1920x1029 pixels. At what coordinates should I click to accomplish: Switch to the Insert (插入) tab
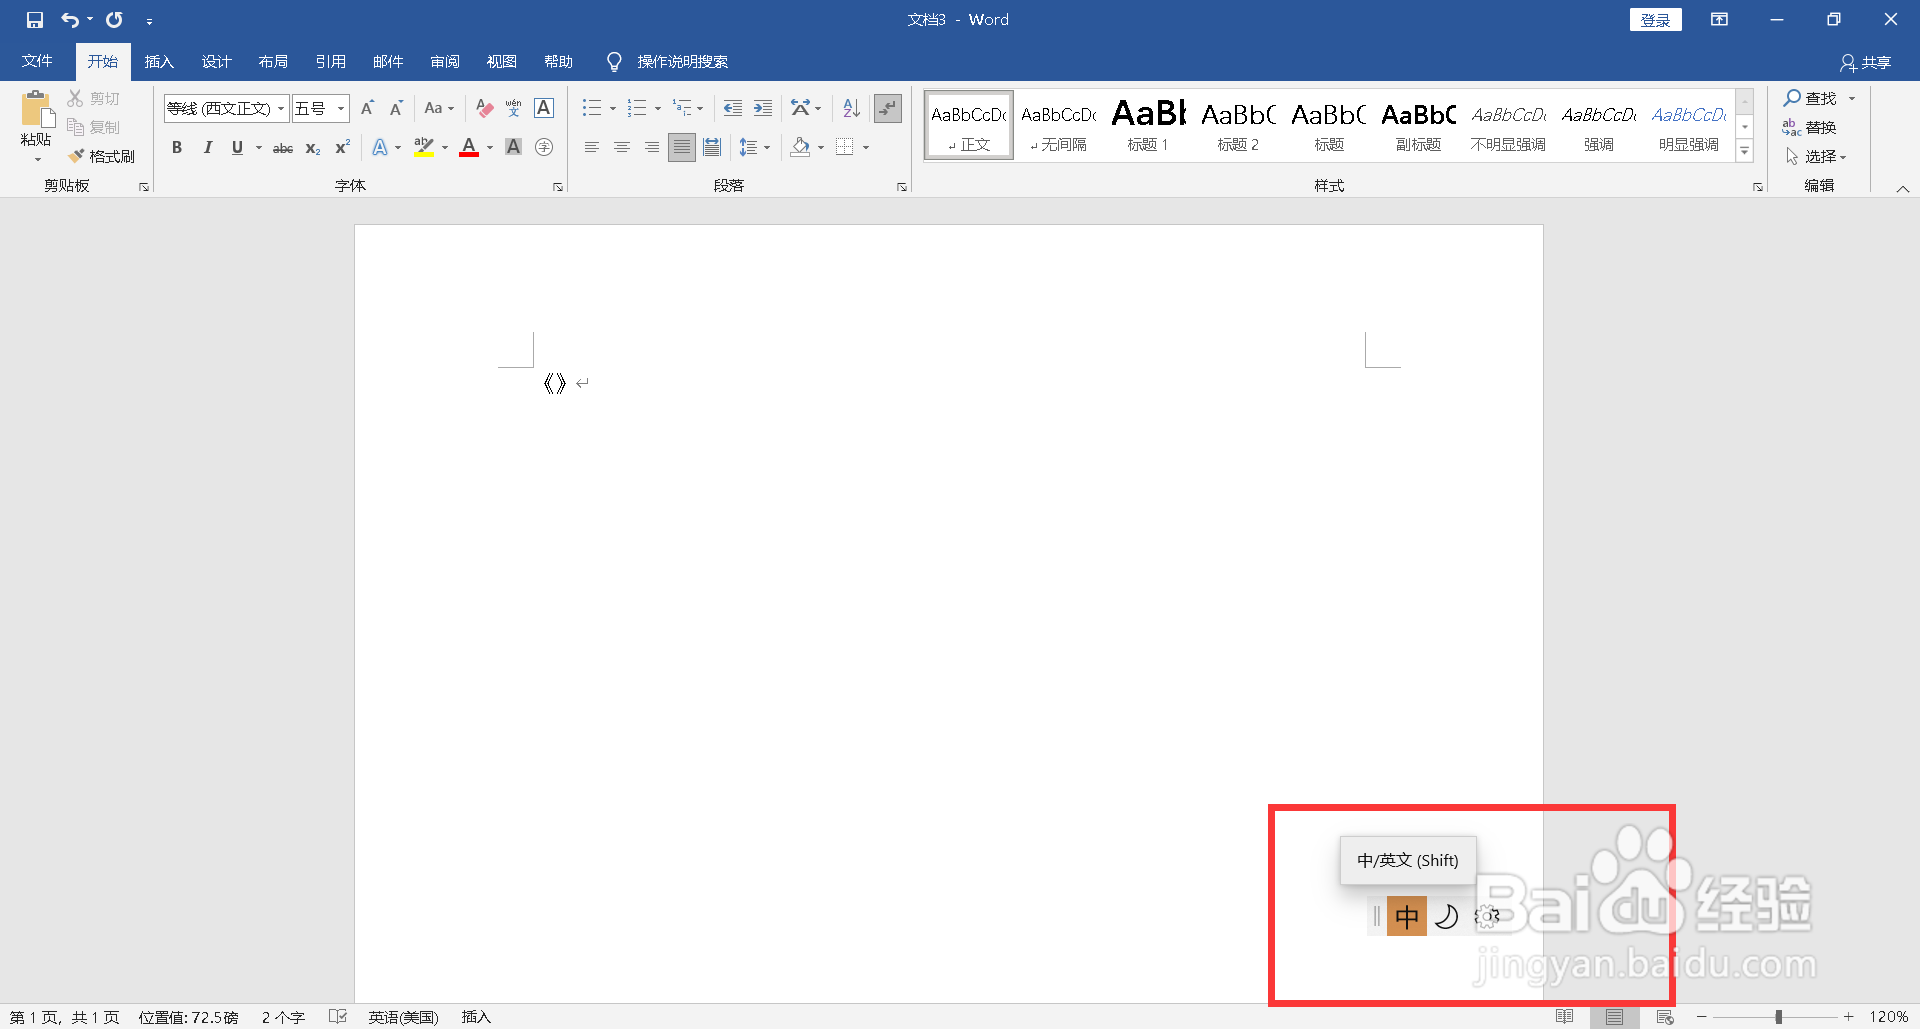tap(159, 62)
